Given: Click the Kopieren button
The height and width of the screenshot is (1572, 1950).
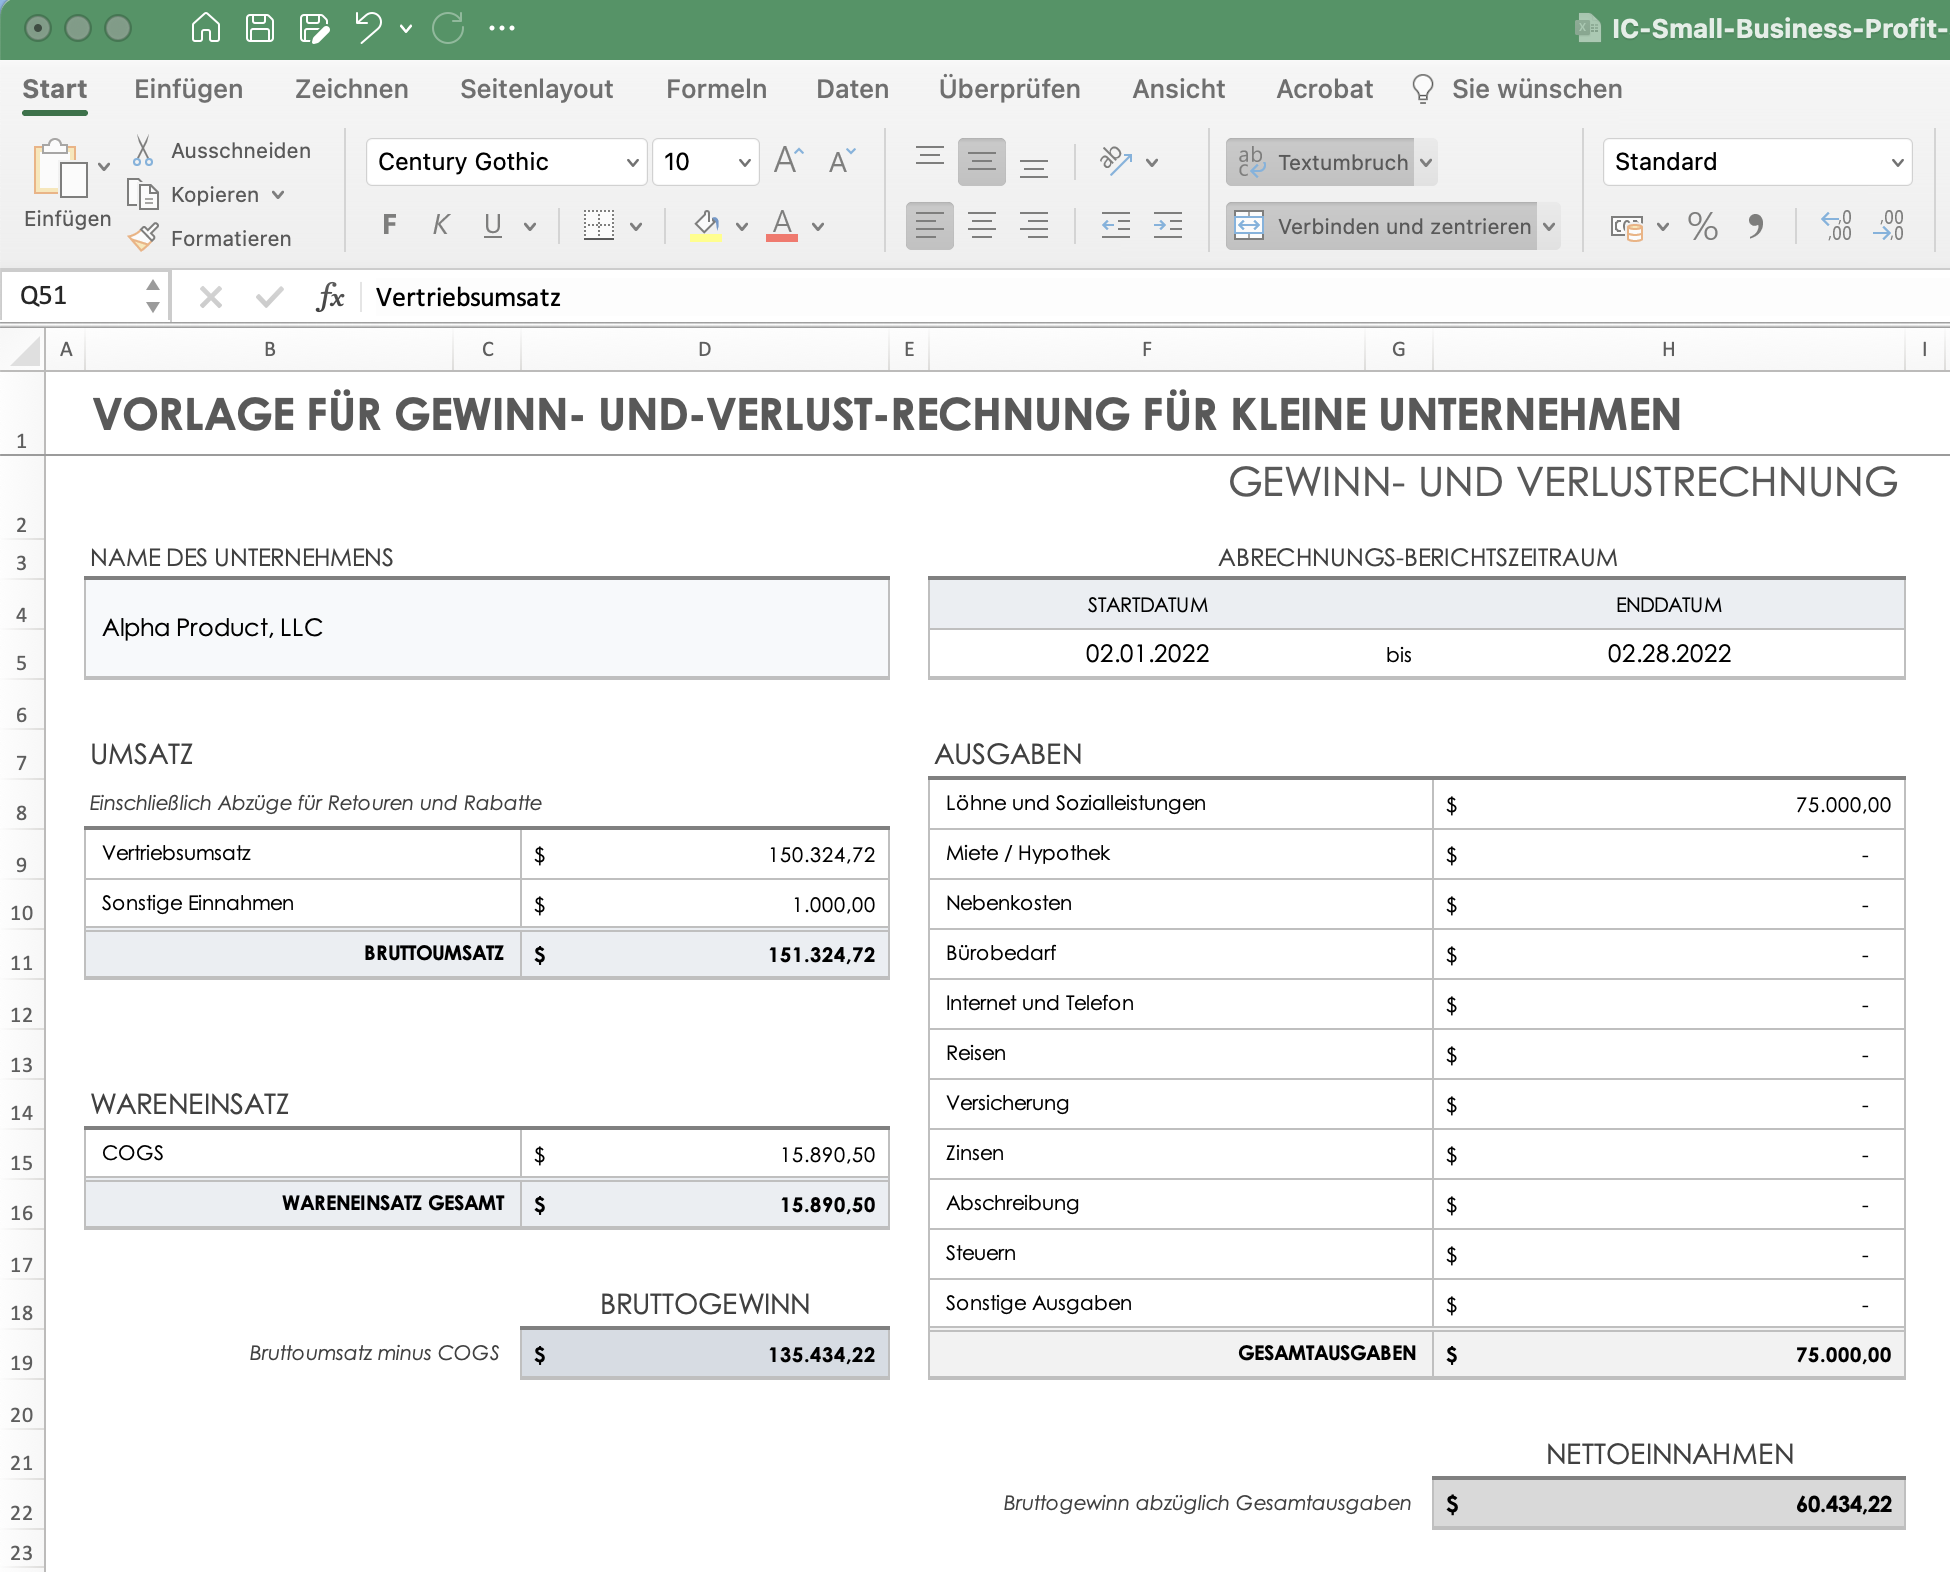Looking at the screenshot, I should 194,194.
